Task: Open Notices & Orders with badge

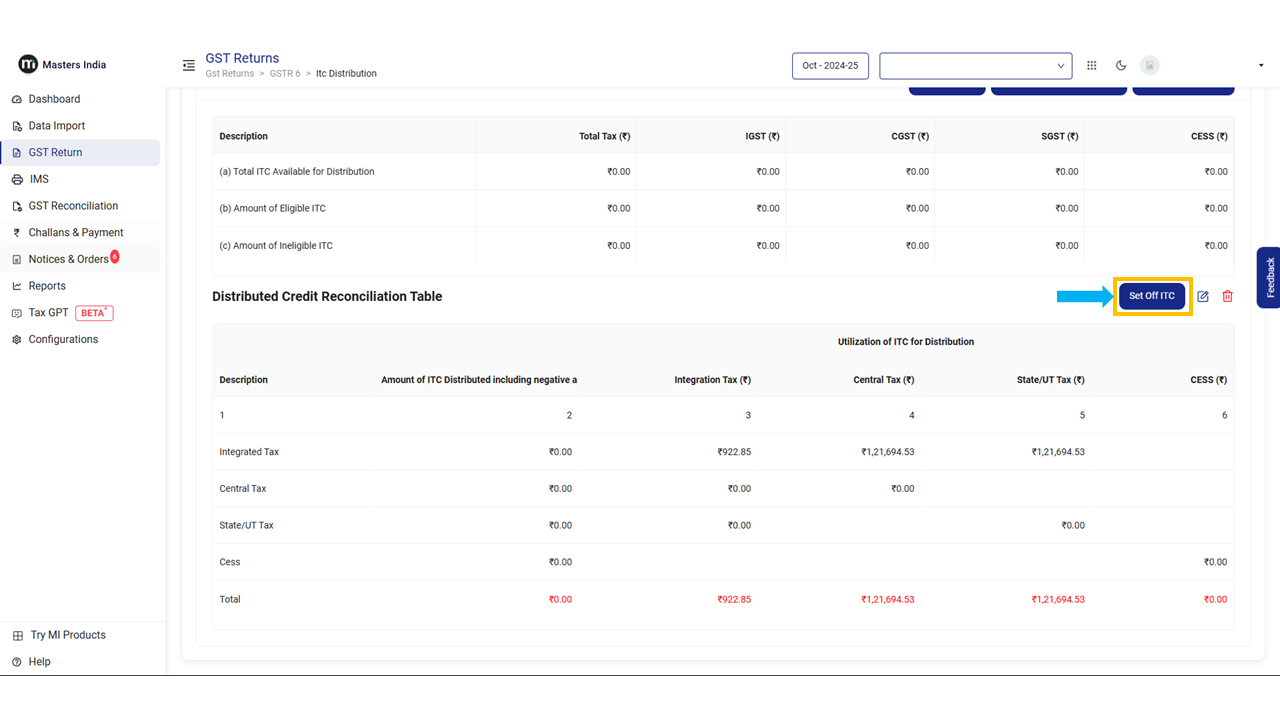Action: pyautogui.click(x=68, y=259)
